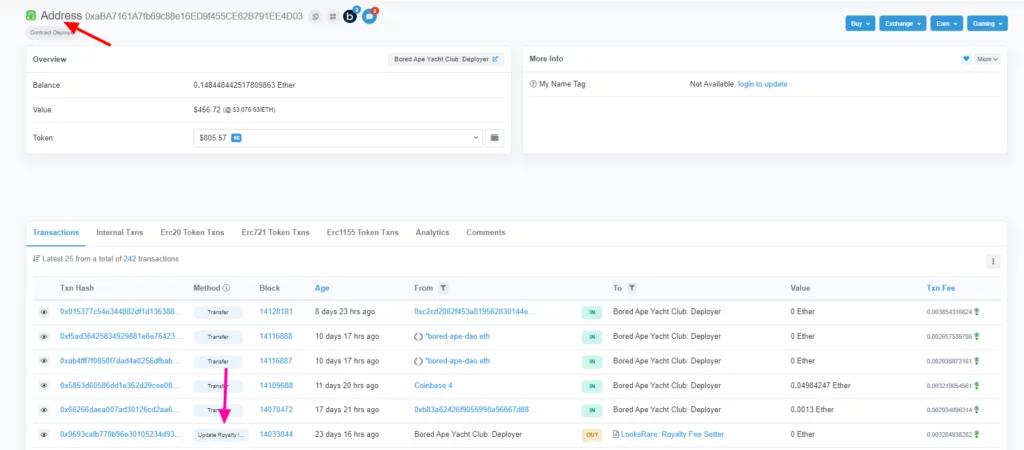The width and height of the screenshot is (1024, 450).
Task: Filter transactions by From address
Action: click(x=443, y=288)
